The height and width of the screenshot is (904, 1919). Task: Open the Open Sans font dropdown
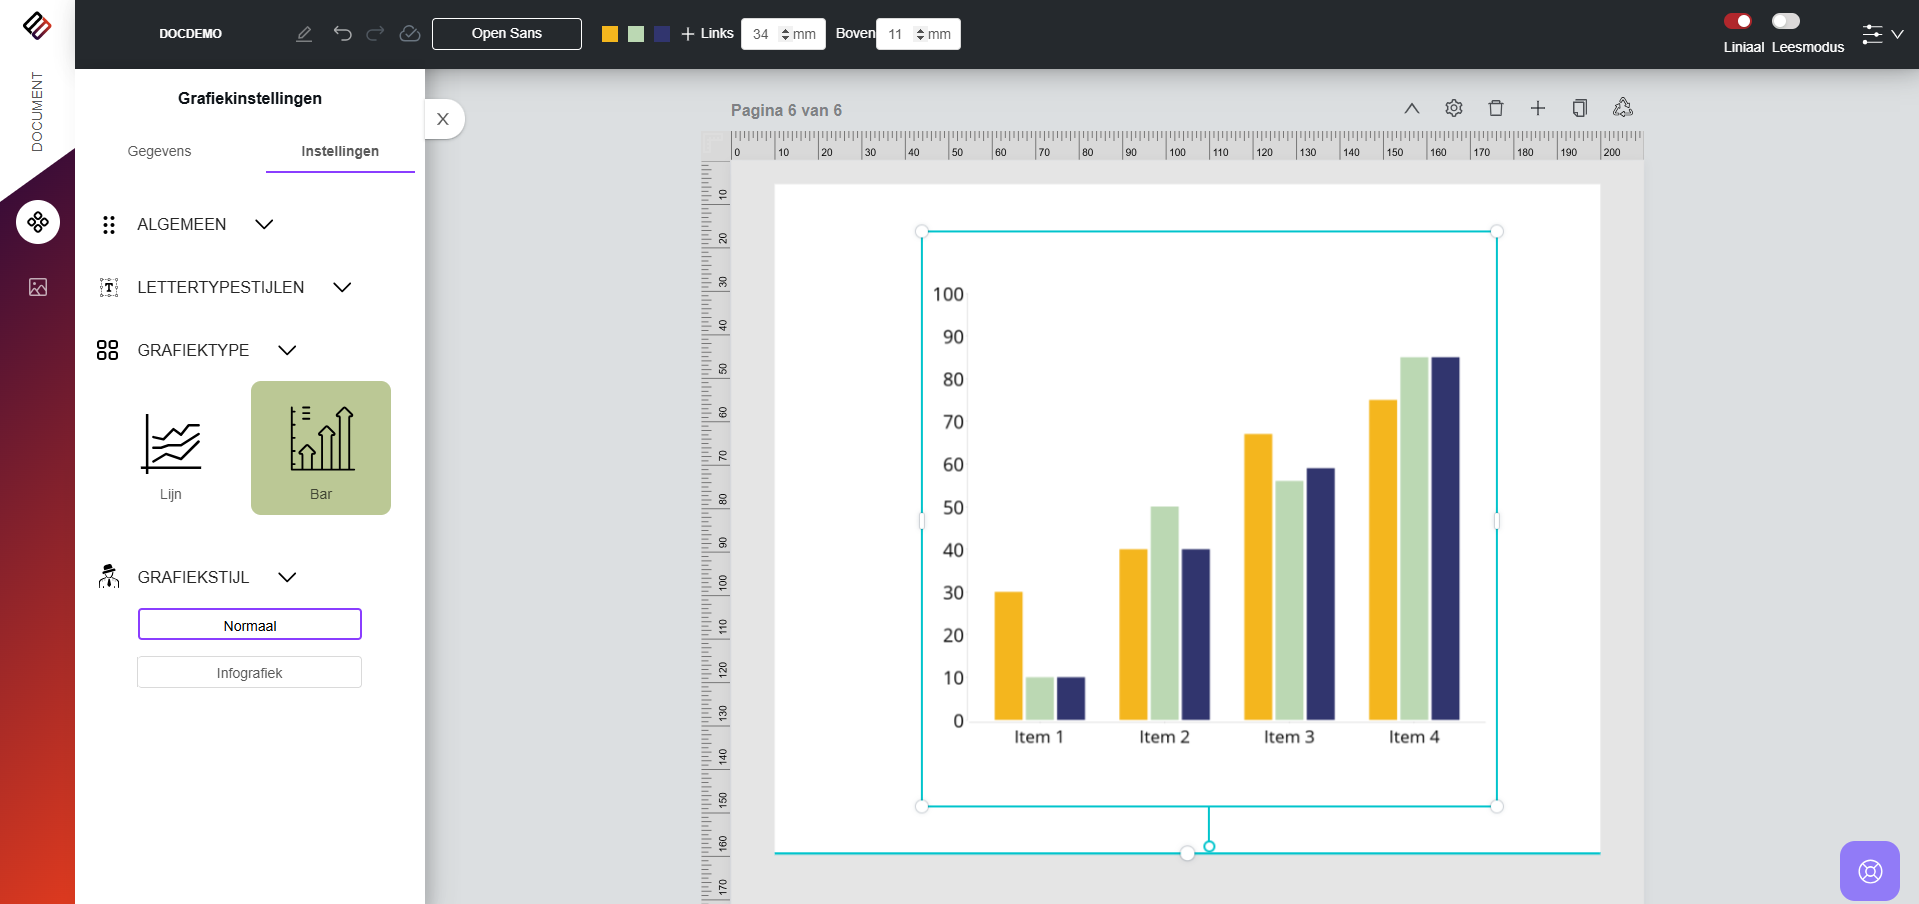506,34
